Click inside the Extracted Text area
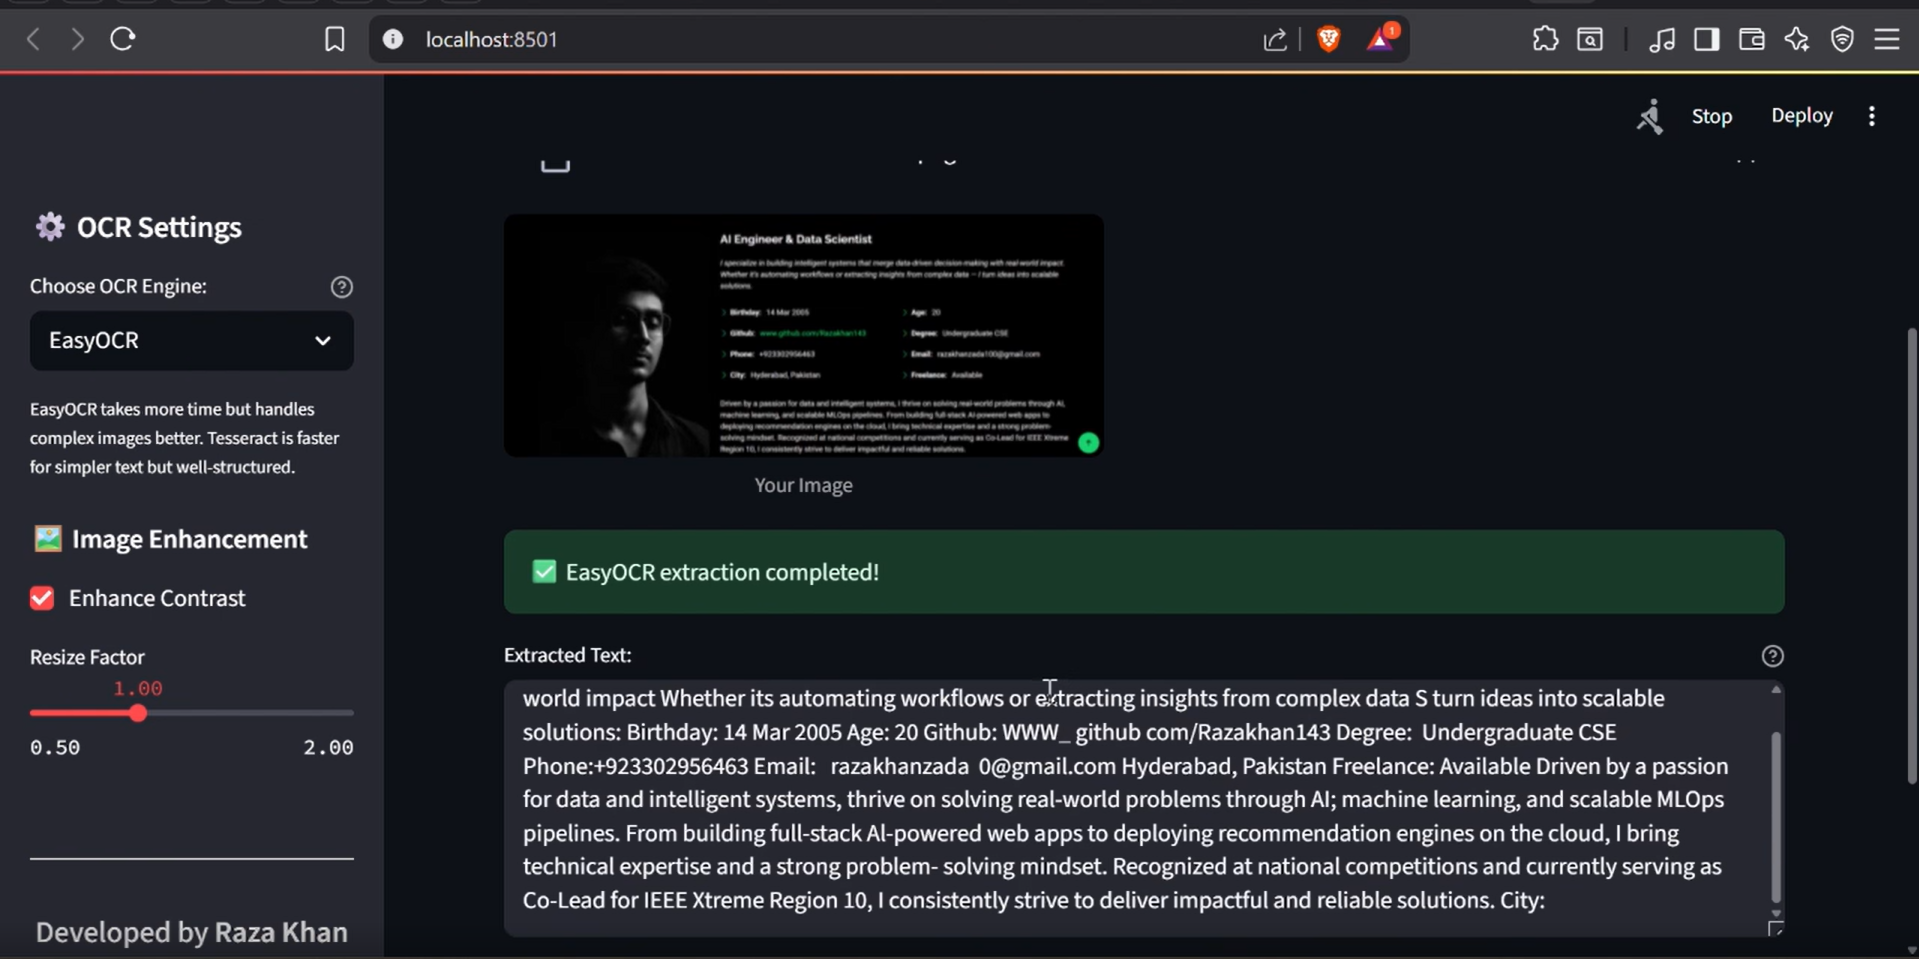Screen dimensions: 1919x959 point(1130,800)
